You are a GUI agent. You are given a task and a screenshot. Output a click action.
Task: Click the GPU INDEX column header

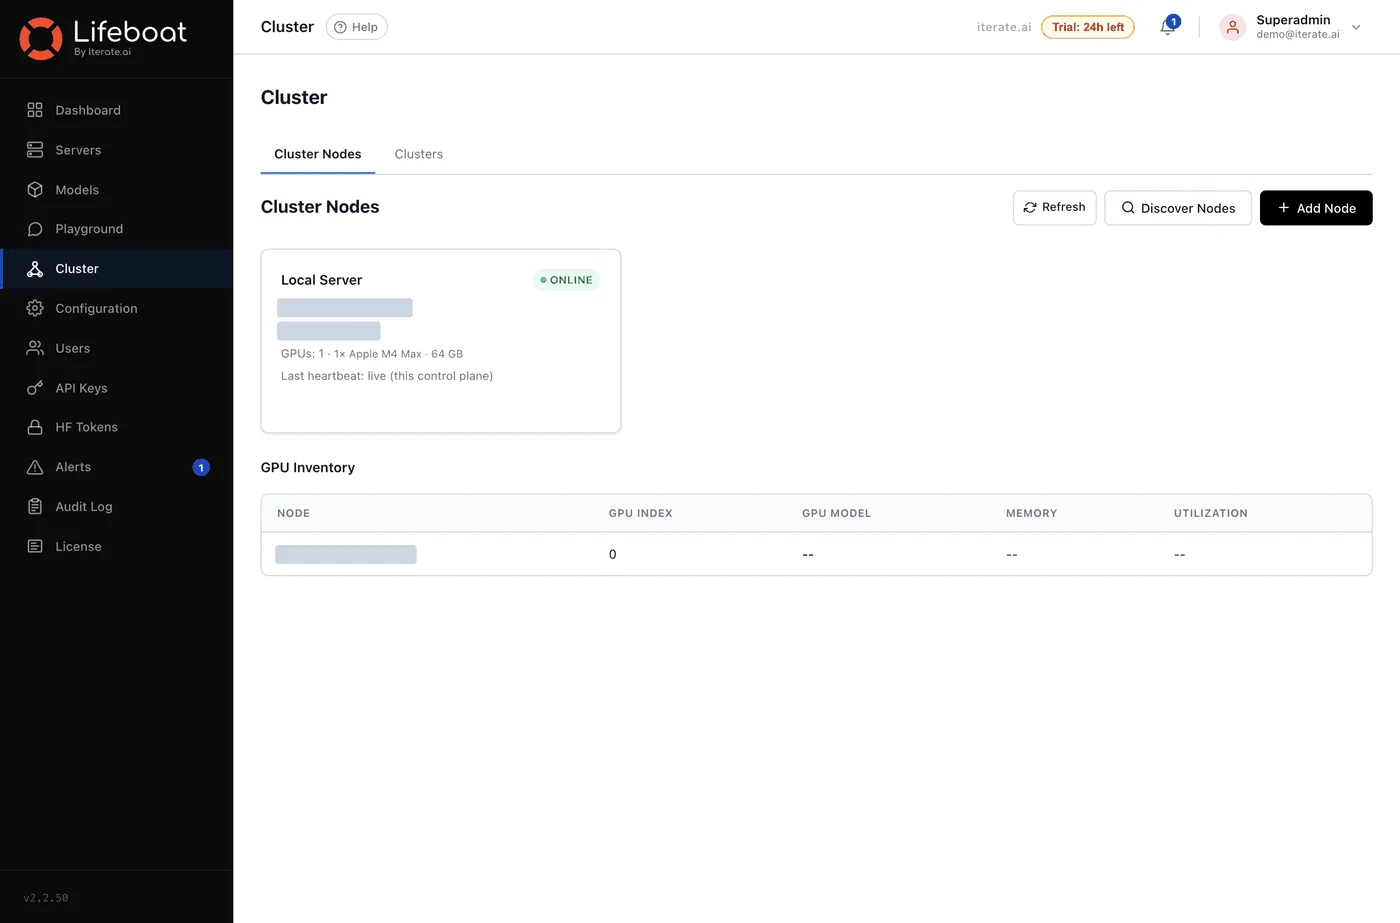641,513
